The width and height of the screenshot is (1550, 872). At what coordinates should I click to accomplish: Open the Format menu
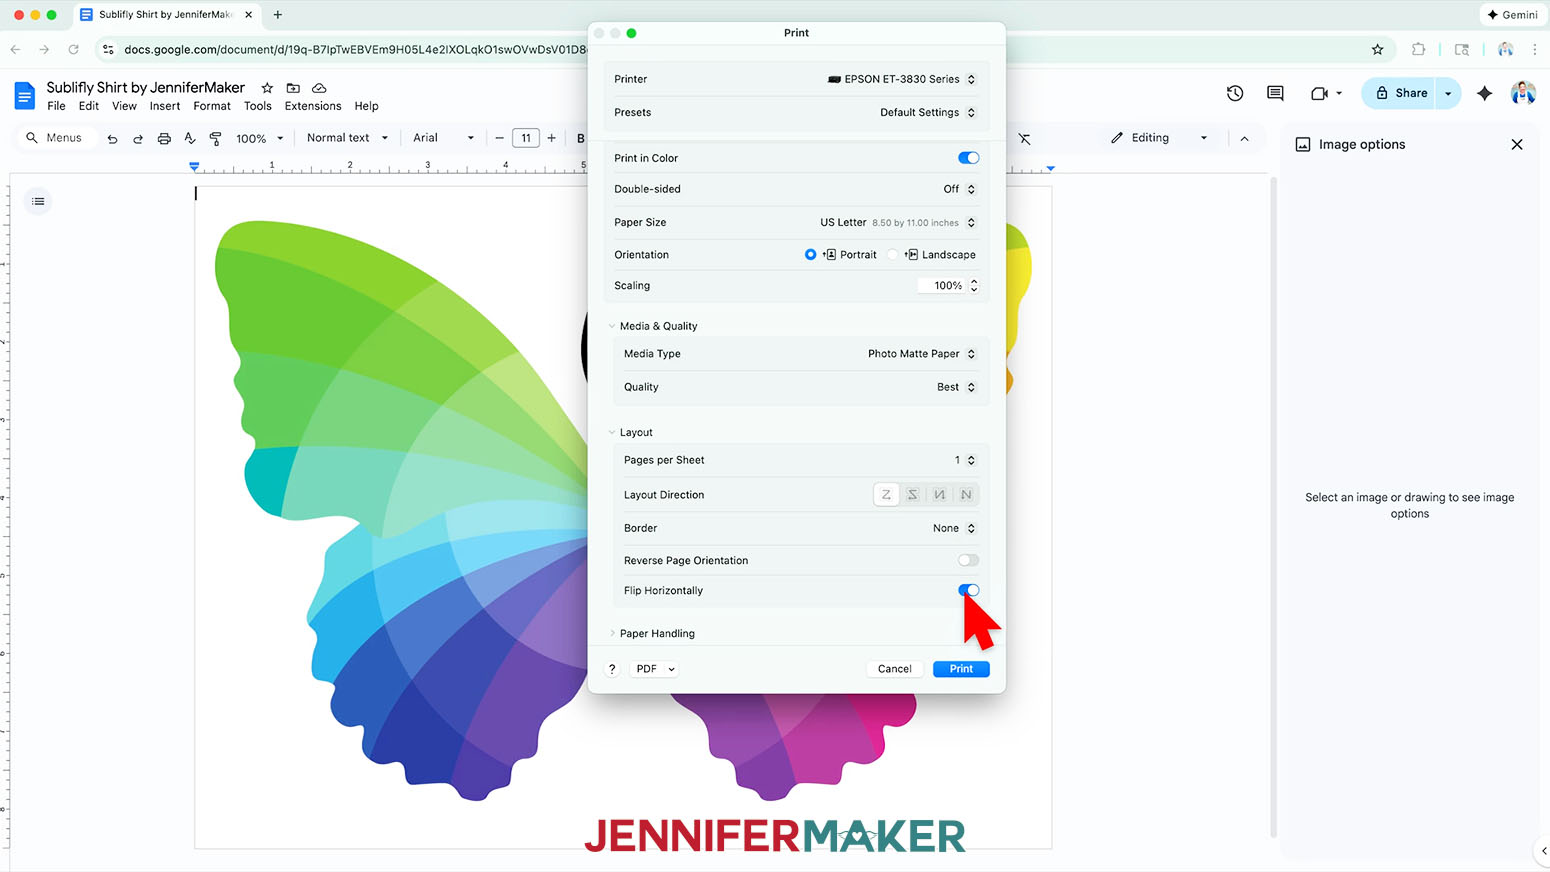(x=212, y=106)
